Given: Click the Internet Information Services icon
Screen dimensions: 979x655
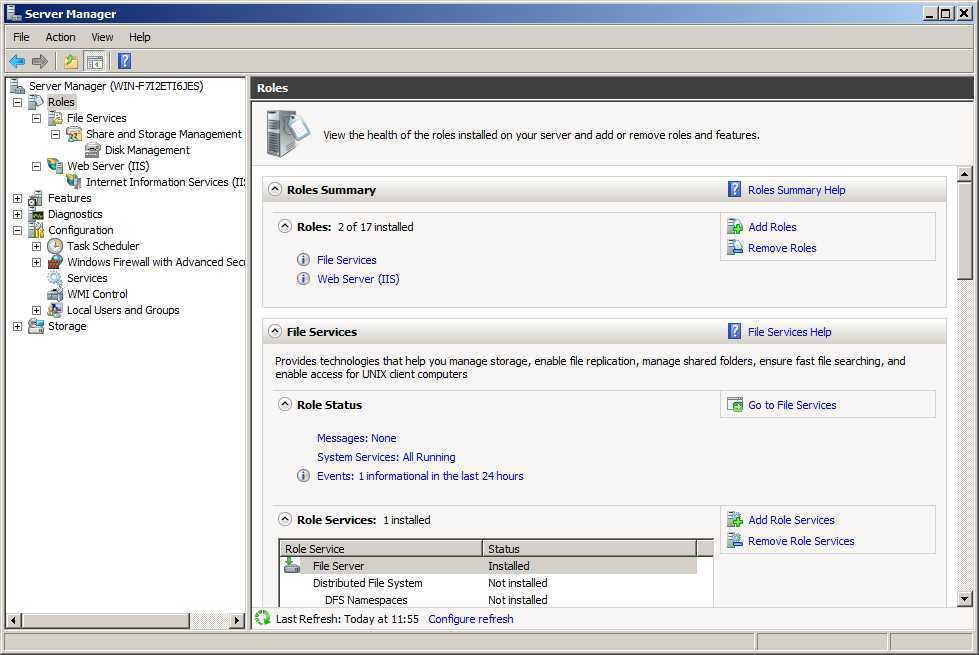Looking at the screenshot, I should point(74,182).
